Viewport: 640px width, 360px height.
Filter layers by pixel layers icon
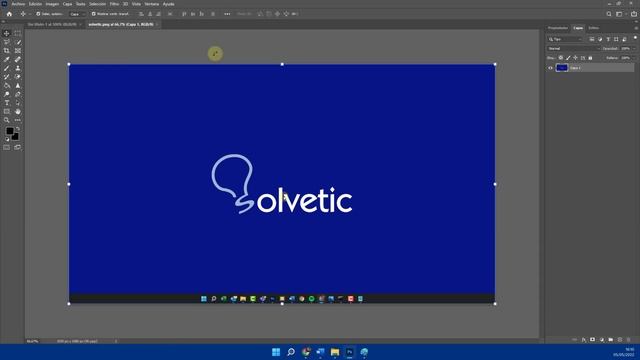pyautogui.click(x=591, y=39)
